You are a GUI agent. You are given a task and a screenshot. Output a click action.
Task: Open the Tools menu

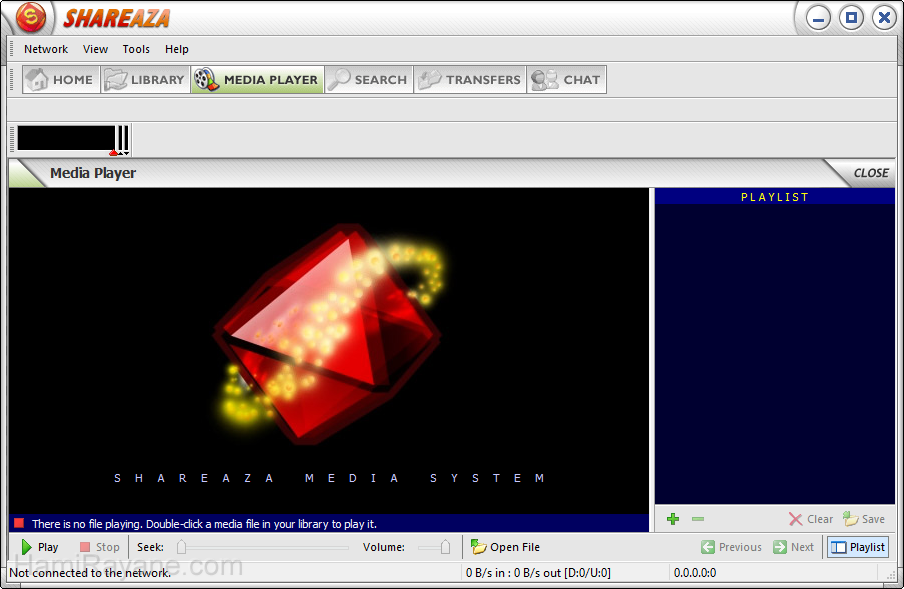point(136,49)
